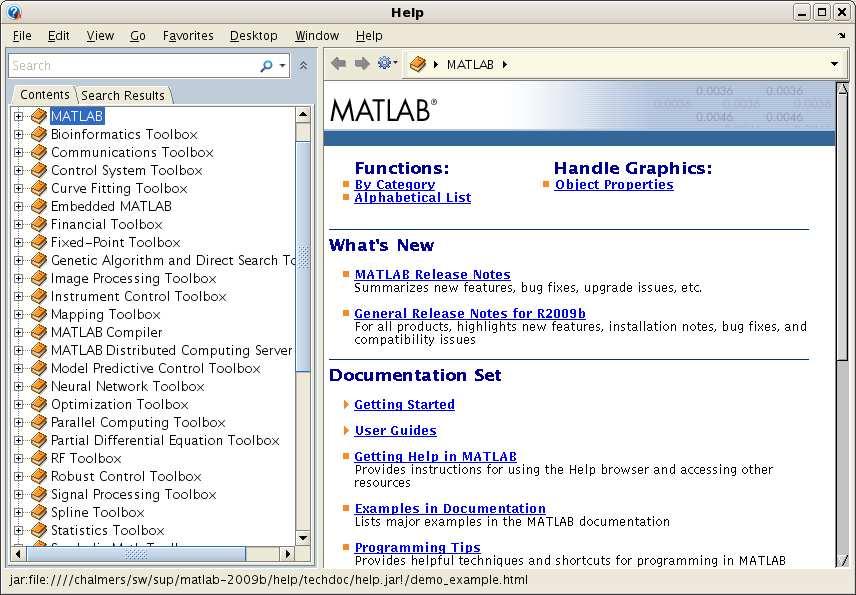Click the search magnifier icon

(x=266, y=66)
